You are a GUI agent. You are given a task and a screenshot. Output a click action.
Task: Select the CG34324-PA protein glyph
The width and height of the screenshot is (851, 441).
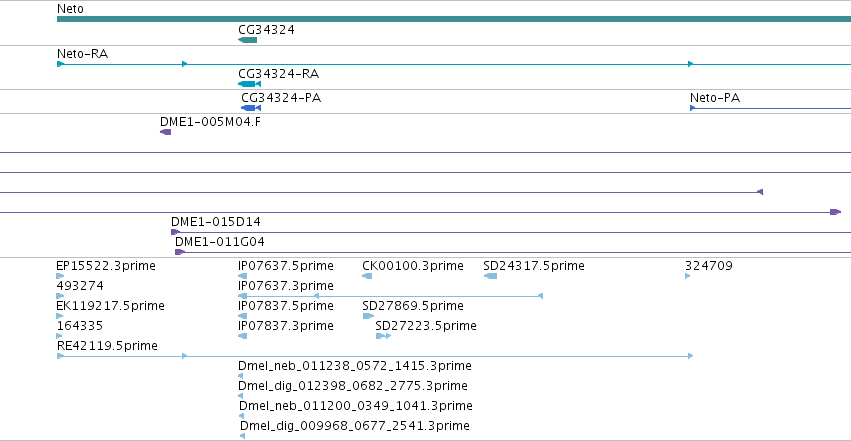pyautogui.click(x=251, y=108)
